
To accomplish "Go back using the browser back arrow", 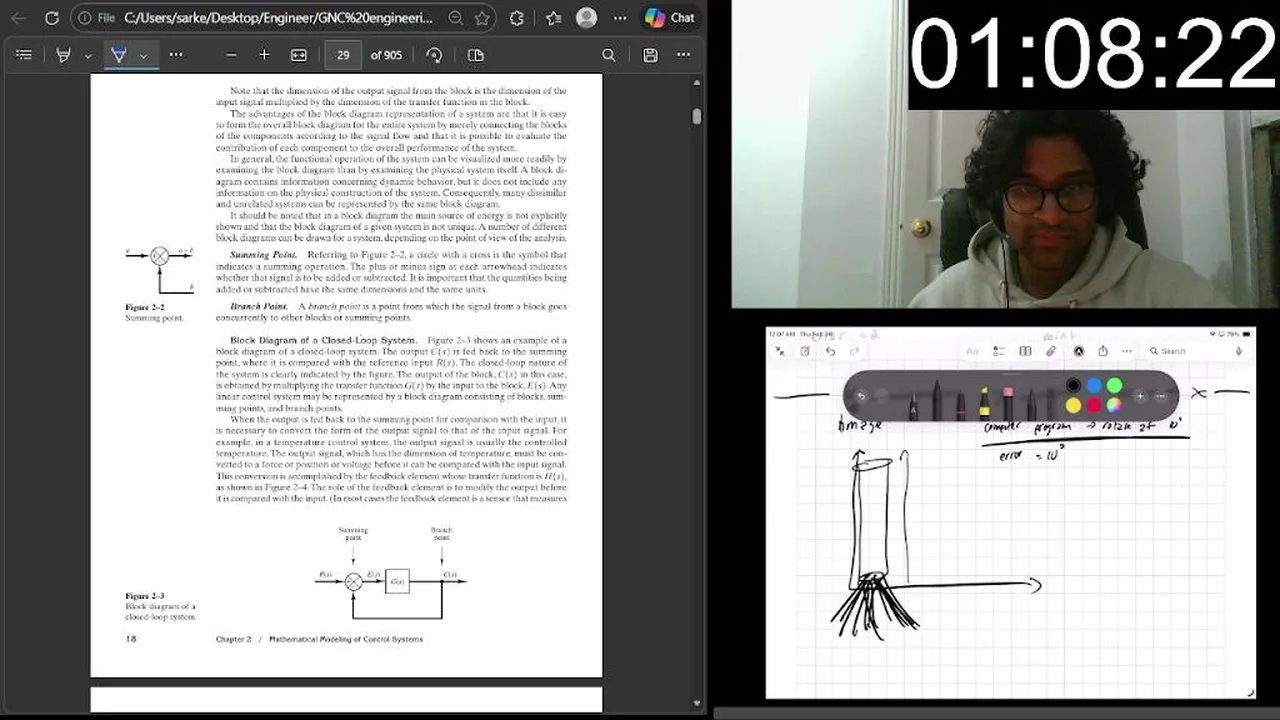I will tap(18, 18).
